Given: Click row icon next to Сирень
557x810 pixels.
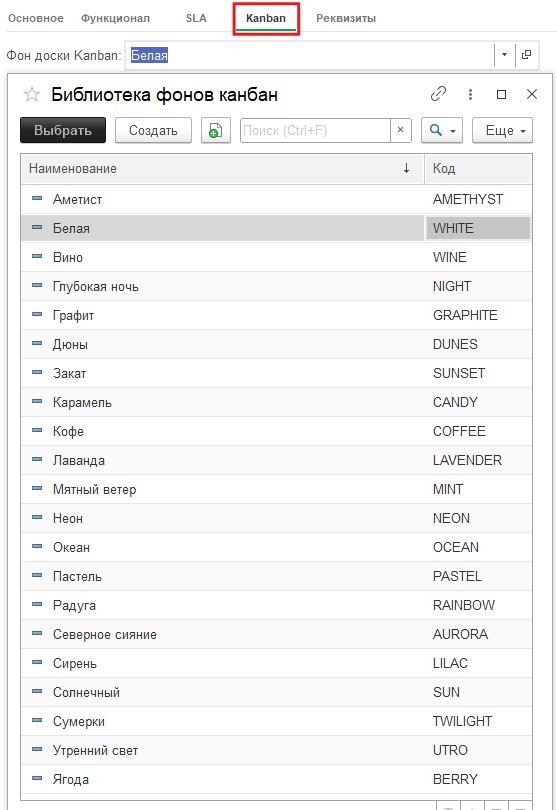Looking at the screenshot, I should pos(37,662).
